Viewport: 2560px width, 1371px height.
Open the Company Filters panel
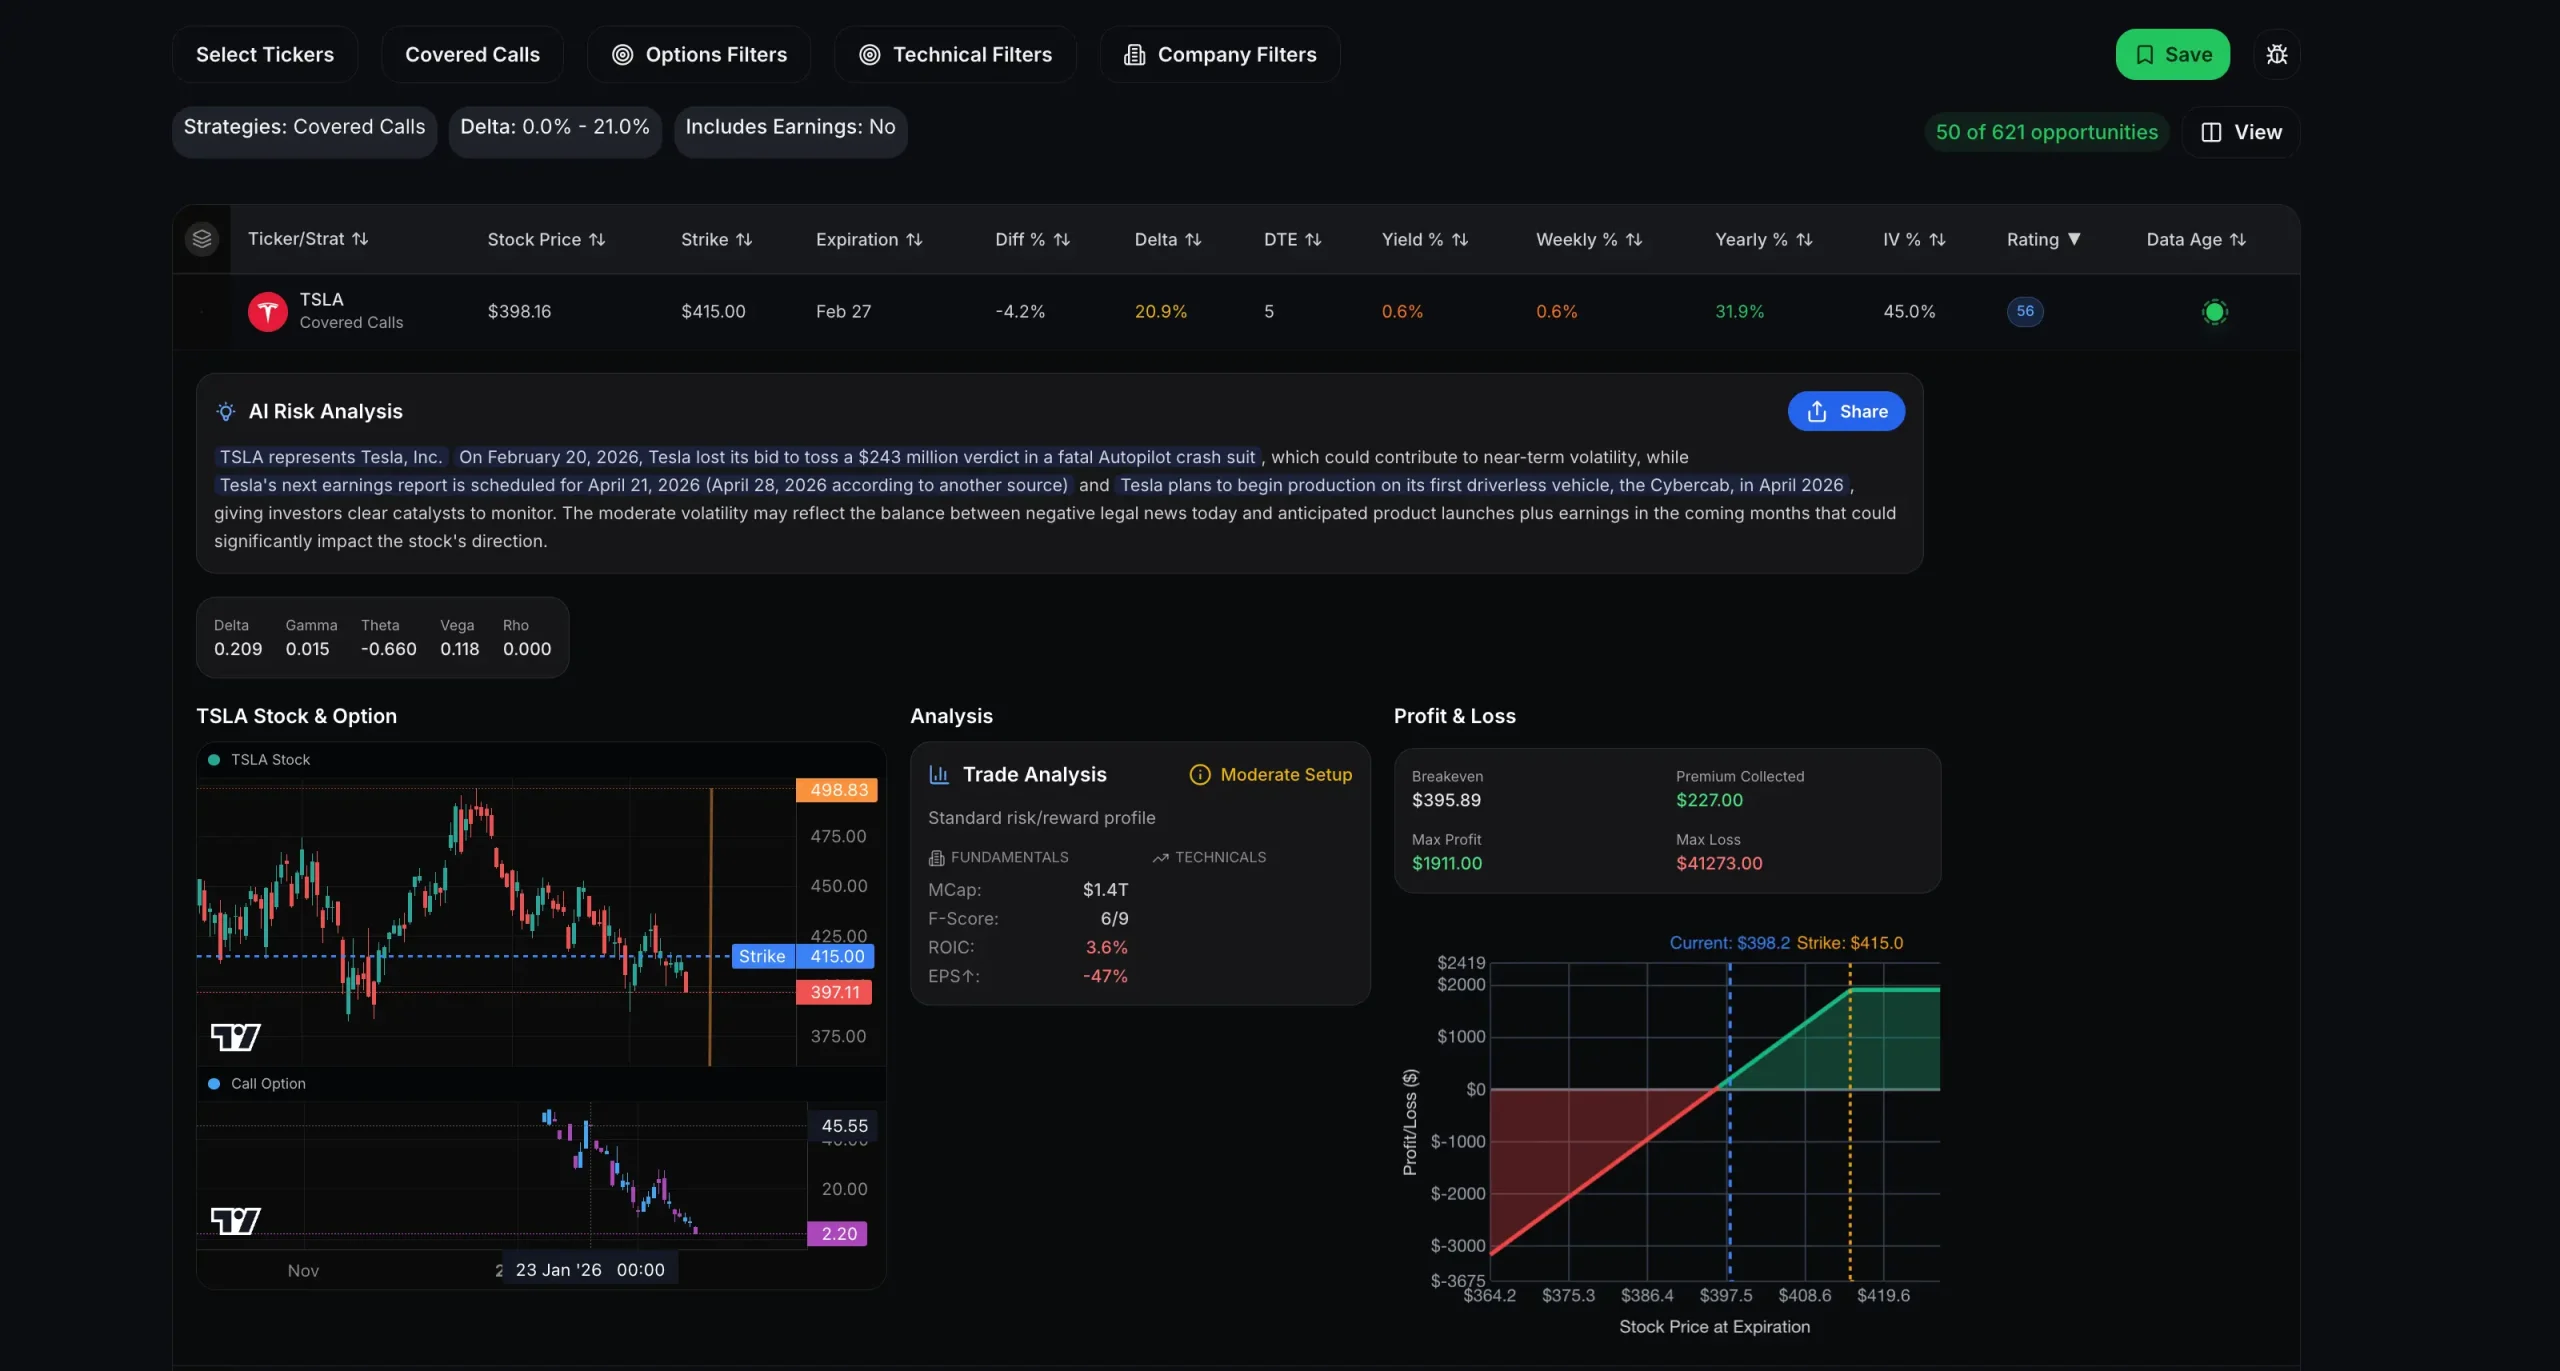point(1219,54)
